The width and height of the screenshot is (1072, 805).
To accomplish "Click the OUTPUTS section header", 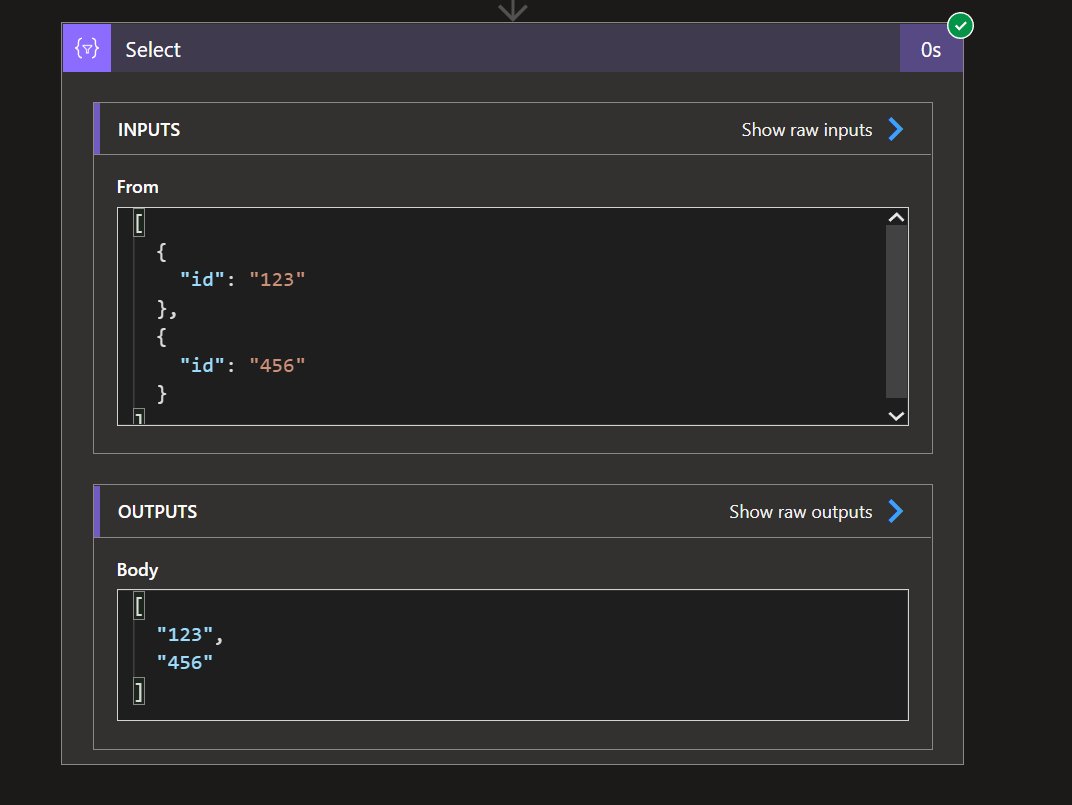I will click(x=513, y=511).
